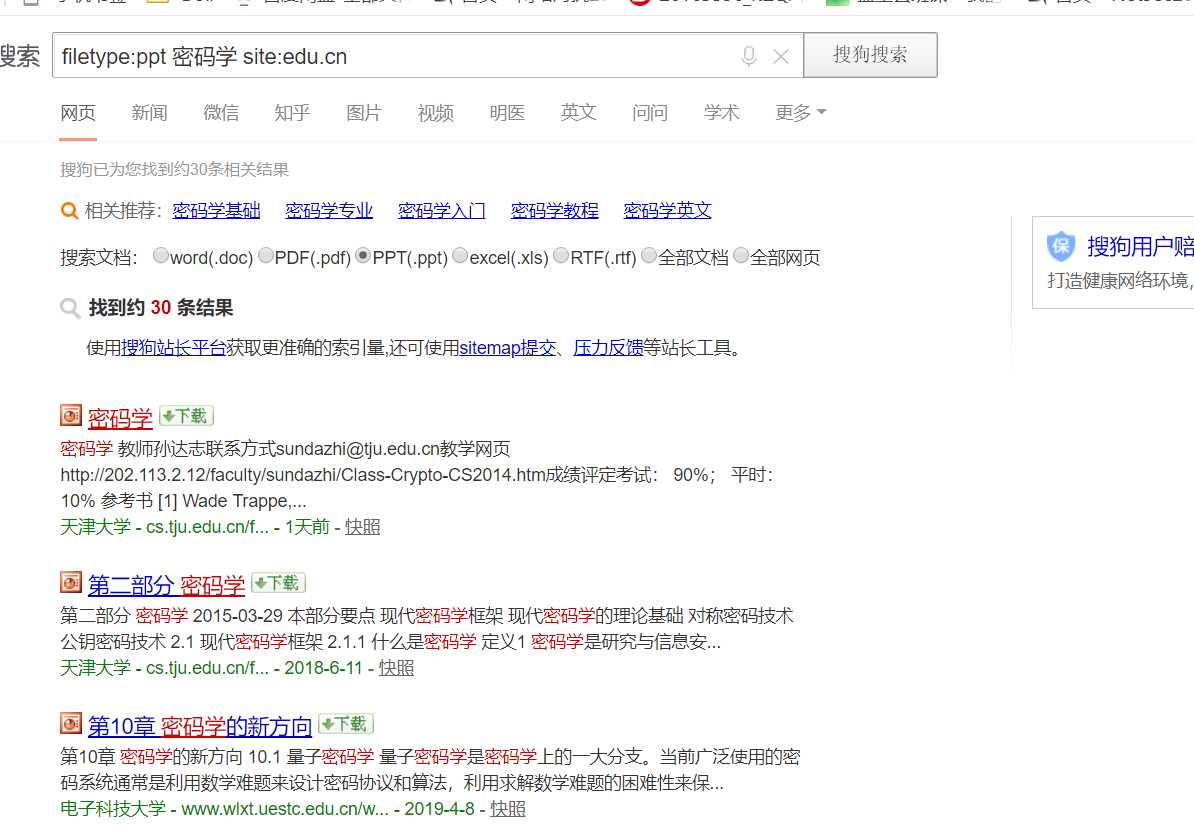Open related search 密码学教程
Screen dimensions: 1194x833
(x=554, y=210)
